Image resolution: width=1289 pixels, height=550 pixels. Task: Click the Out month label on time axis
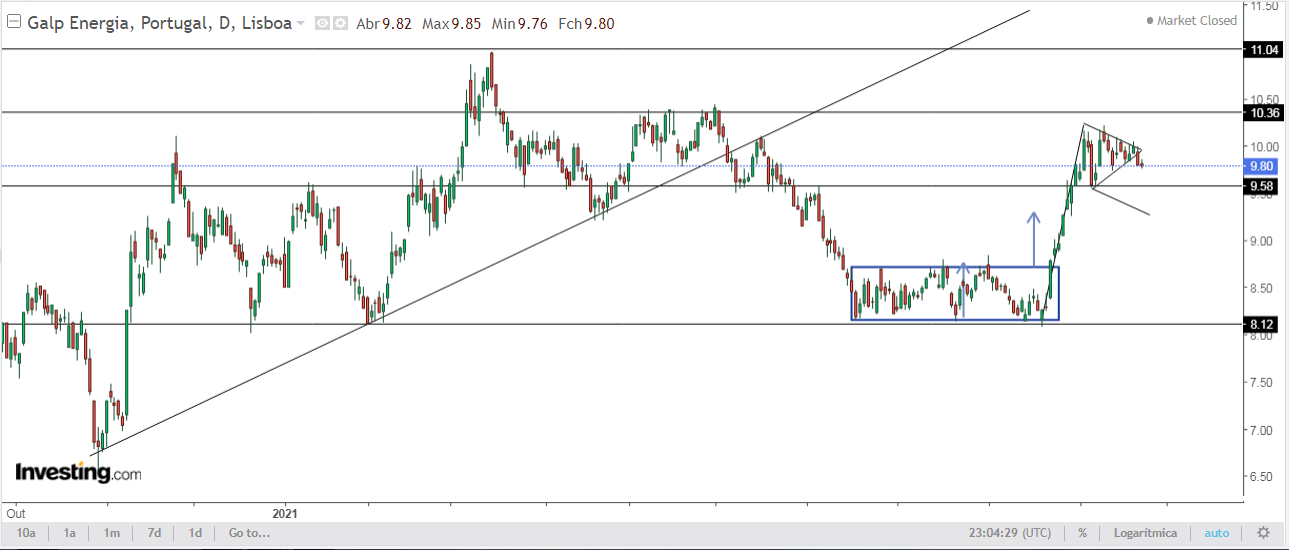pos(16,512)
